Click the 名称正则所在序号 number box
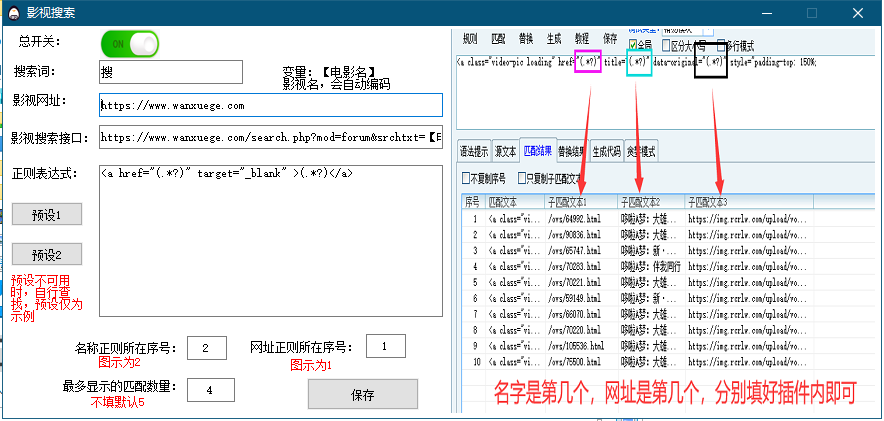 207,348
